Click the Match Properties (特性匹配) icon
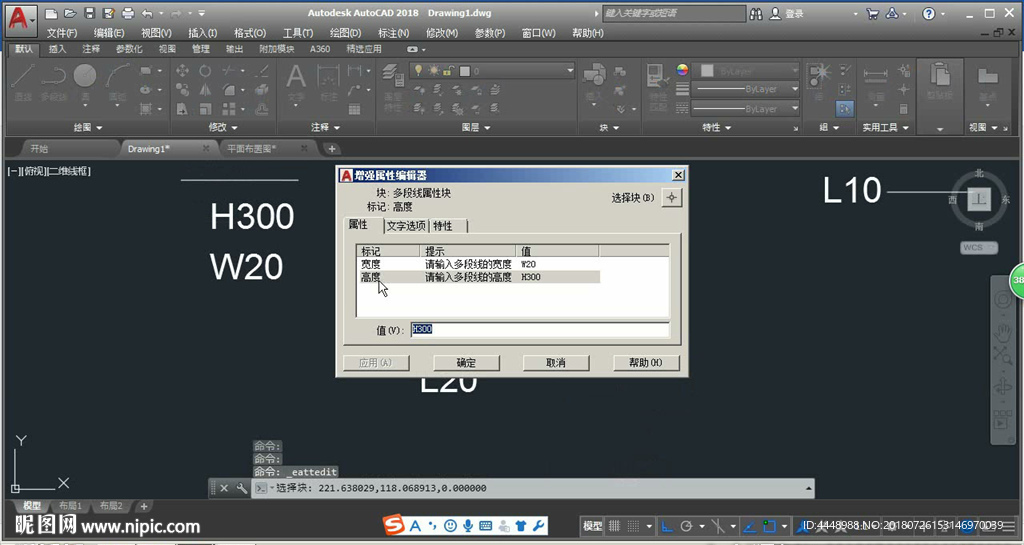The image size is (1024, 545). click(x=657, y=88)
